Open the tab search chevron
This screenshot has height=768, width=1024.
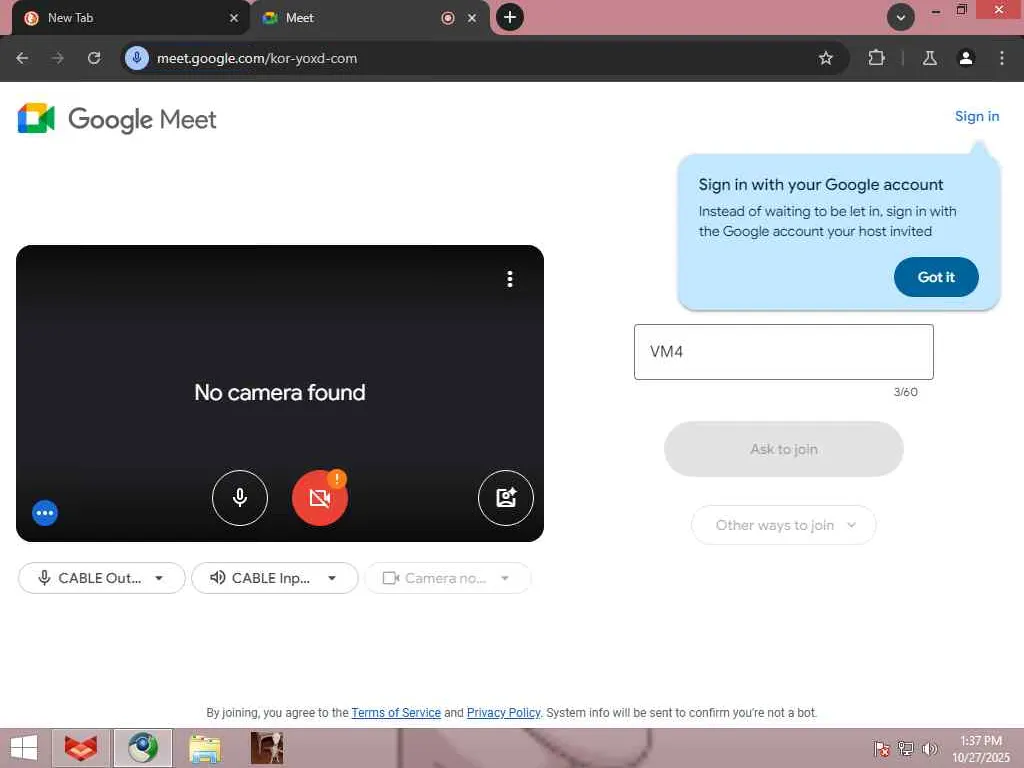click(900, 17)
